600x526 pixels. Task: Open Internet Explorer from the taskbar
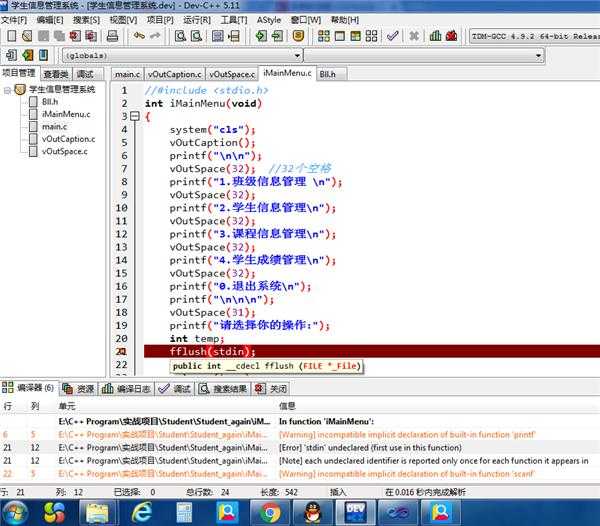[142, 513]
